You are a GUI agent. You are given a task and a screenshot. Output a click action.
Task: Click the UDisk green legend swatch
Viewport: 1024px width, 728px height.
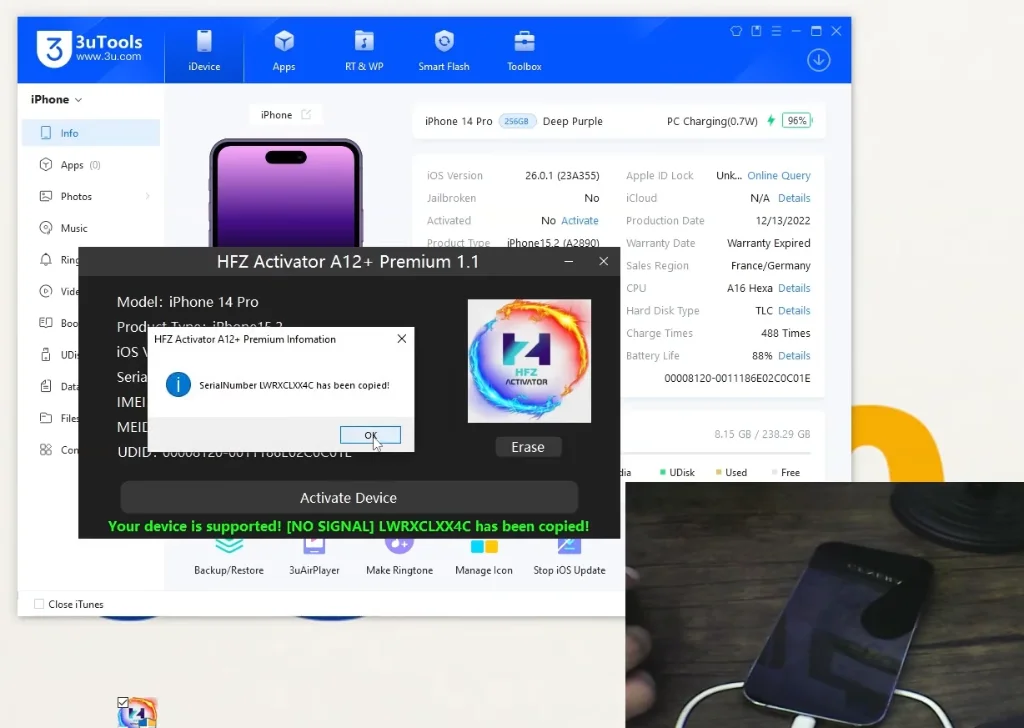(663, 472)
